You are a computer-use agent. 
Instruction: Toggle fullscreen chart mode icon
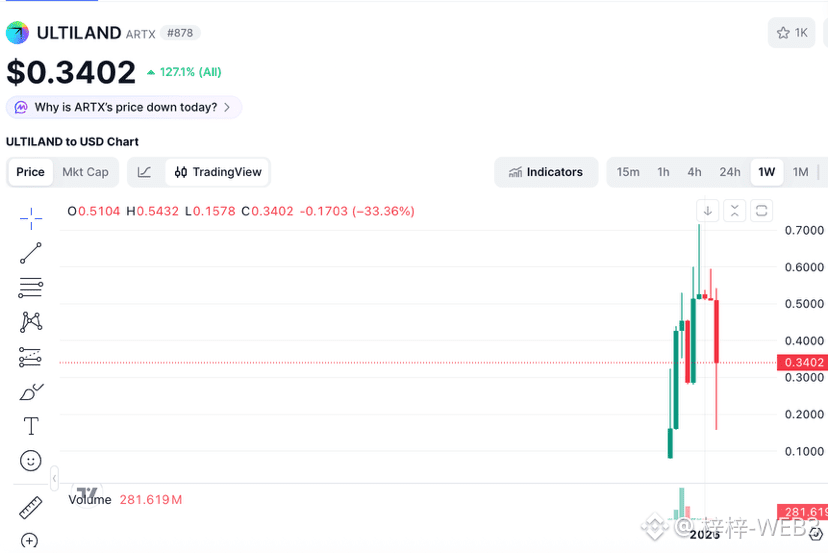pyautogui.click(x=761, y=211)
